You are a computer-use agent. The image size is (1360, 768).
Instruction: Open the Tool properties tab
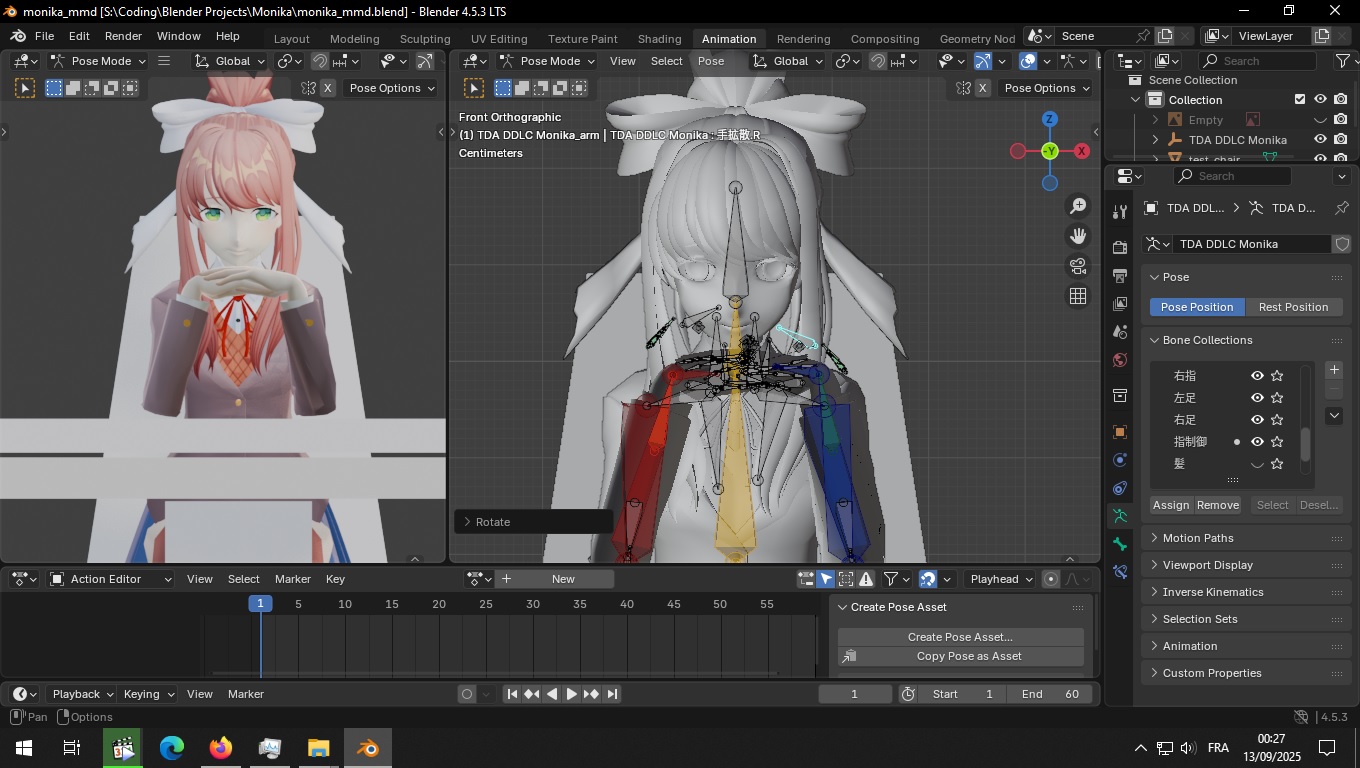point(1120,211)
